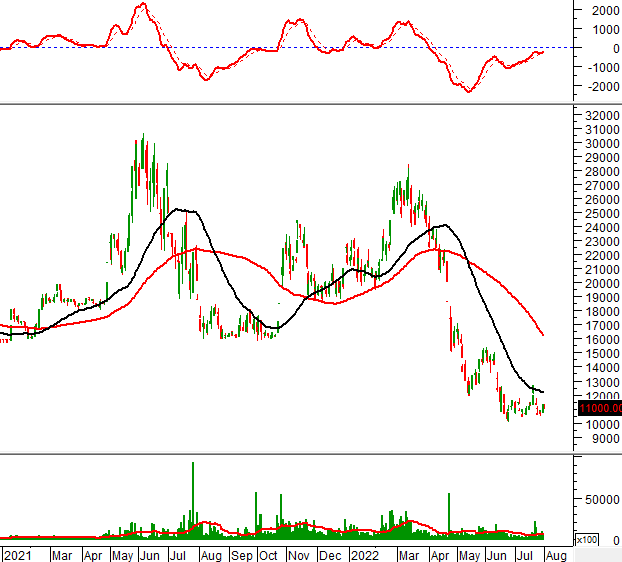Image resolution: width=622 pixels, height=562 pixels.
Task: Select the 2022 label on time axis
Action: tap(362, 553)
